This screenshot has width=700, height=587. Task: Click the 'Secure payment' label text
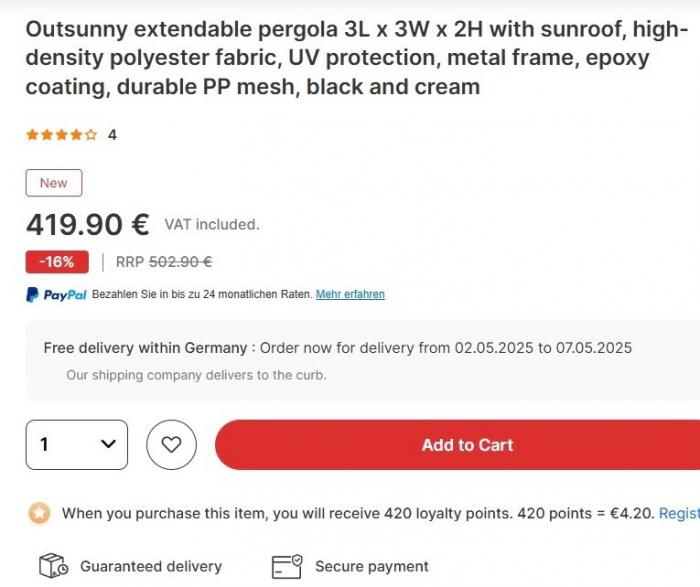(372, 566)
